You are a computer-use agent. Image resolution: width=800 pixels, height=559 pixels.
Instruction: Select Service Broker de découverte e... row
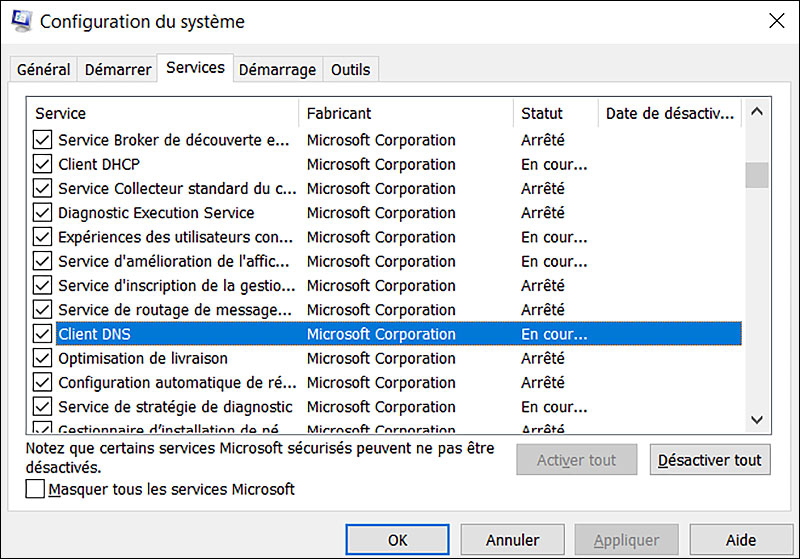(x=387, y=140)
